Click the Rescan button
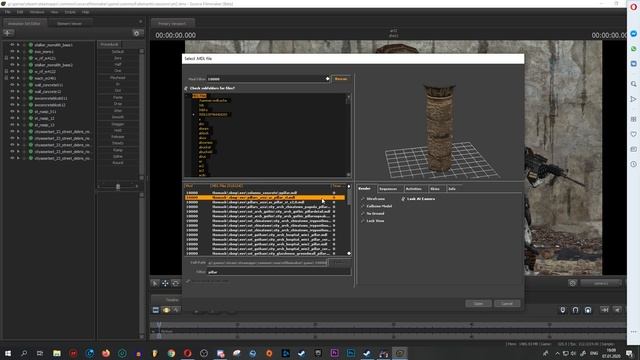Image resolution: width=640 pixels, height=360 pixels. point(341,79)
